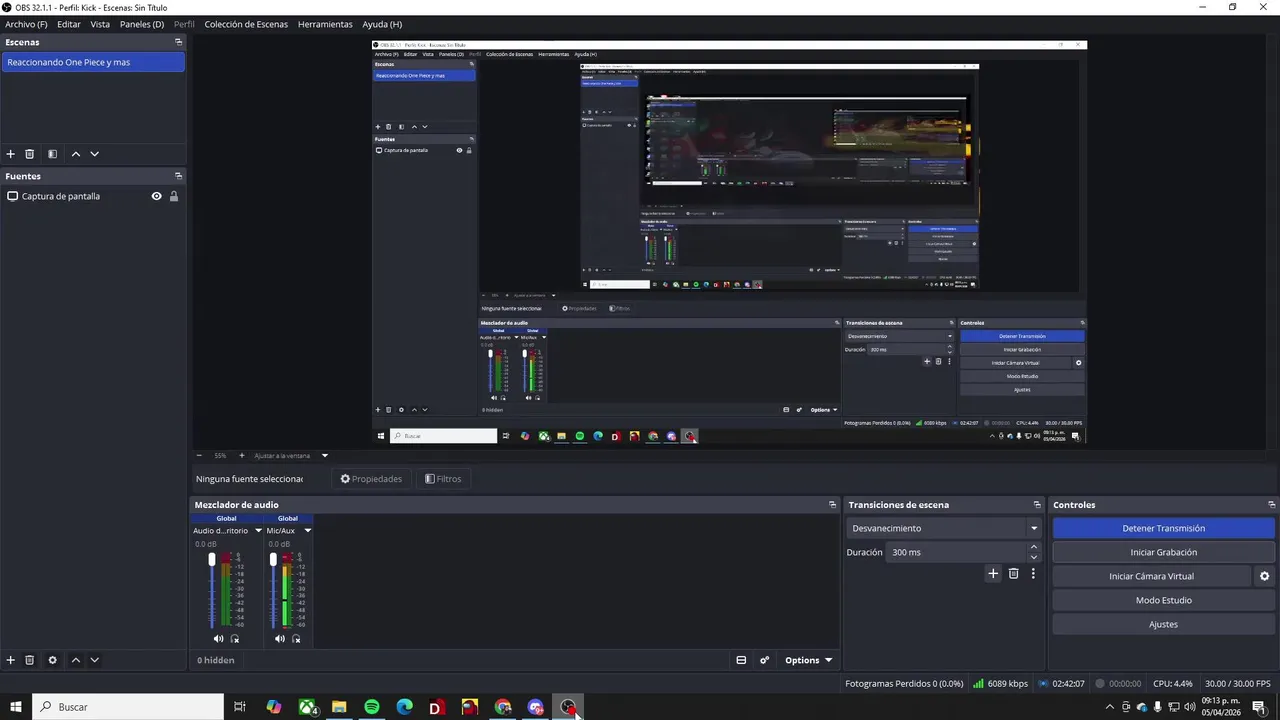Screen dimensions: 1280x720
Task: Open the mixer Options dropdown
Action: [808, 660]
